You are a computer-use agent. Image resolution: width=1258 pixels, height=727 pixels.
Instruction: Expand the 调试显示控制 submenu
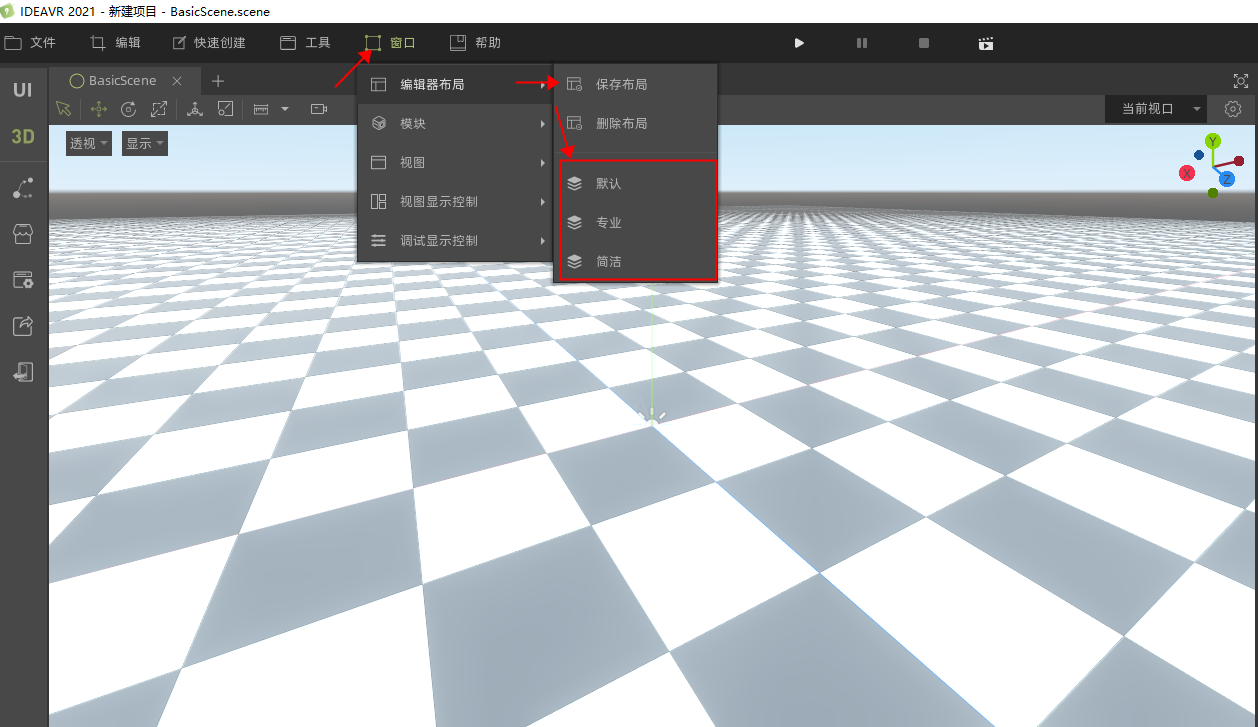point(454,241)
